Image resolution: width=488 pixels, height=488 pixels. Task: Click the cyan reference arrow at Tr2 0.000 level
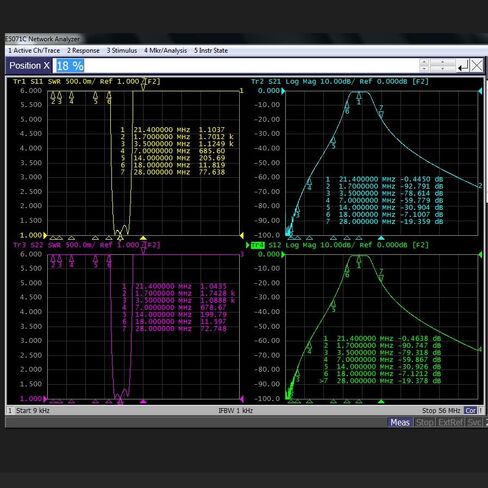[283, 91]
